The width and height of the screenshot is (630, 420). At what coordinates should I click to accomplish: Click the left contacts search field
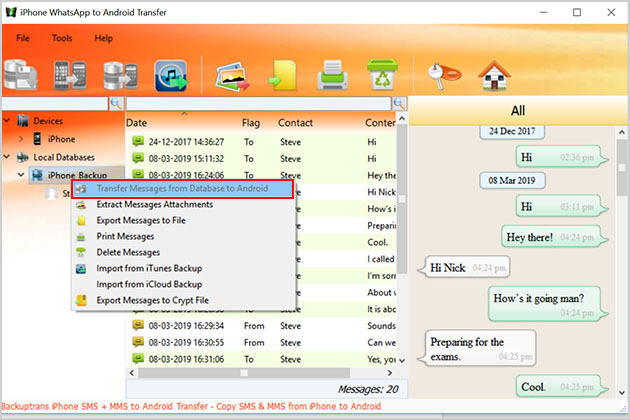point(55,104)
